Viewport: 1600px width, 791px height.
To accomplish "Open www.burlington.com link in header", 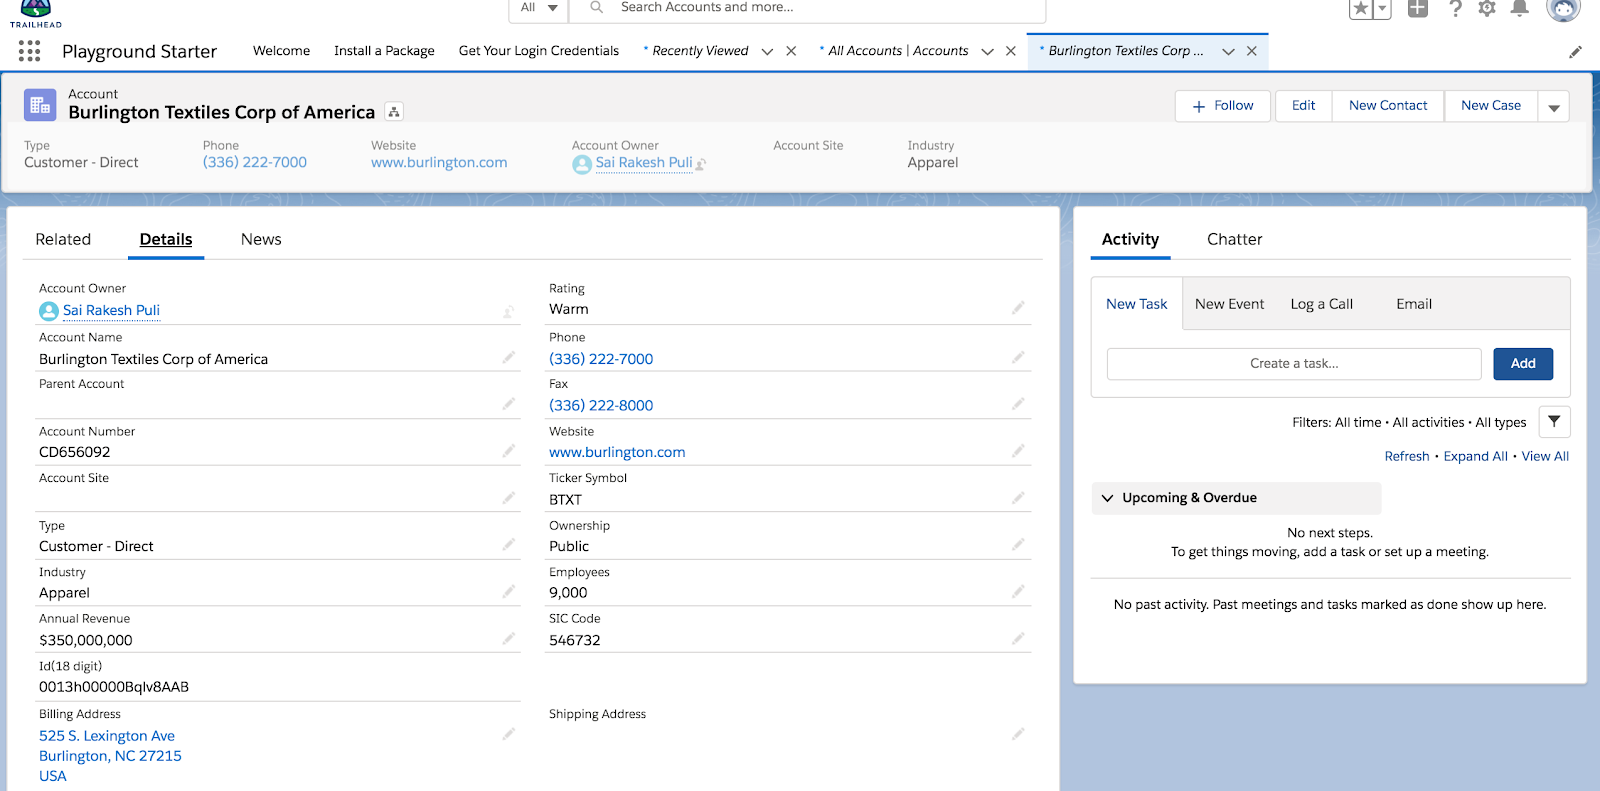I will [x=439, y=163].
